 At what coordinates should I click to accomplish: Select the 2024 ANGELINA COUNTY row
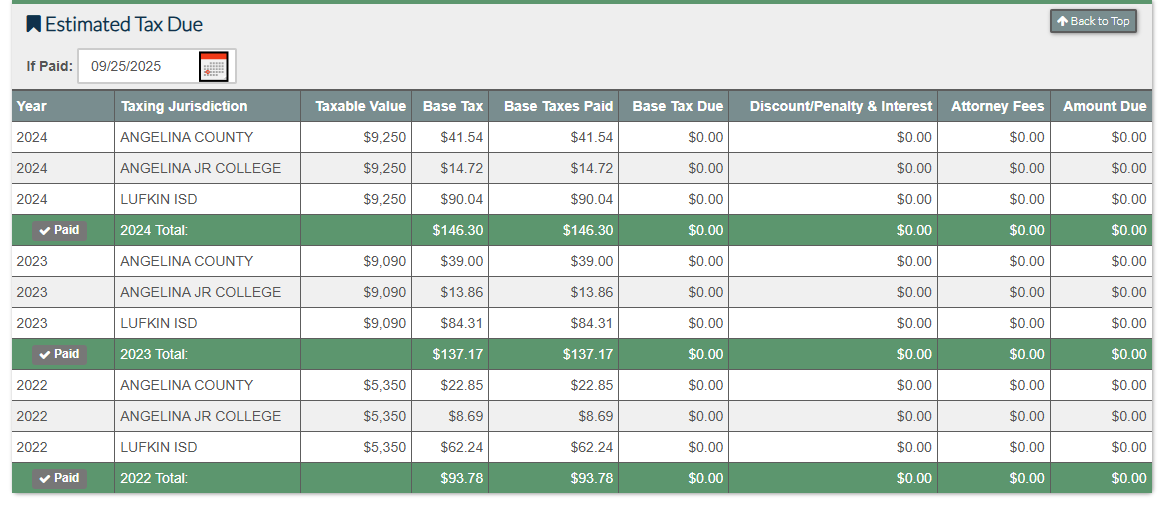(x=186, y=137)
